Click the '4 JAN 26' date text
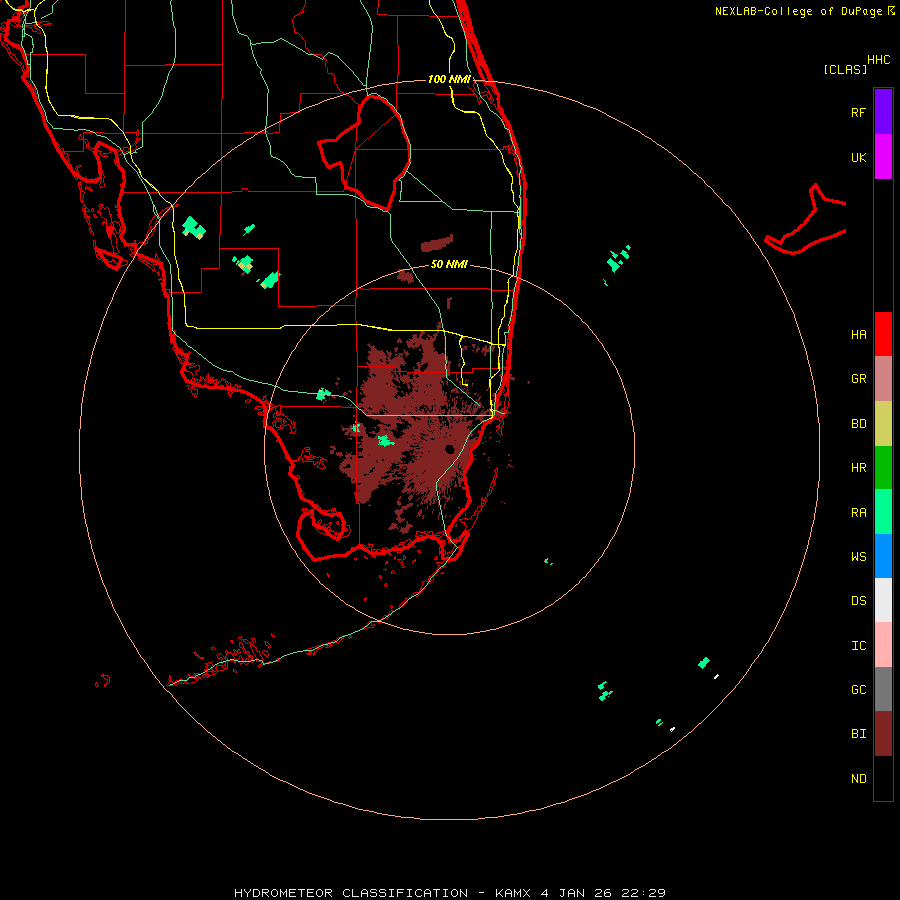 tap(575, 893)
